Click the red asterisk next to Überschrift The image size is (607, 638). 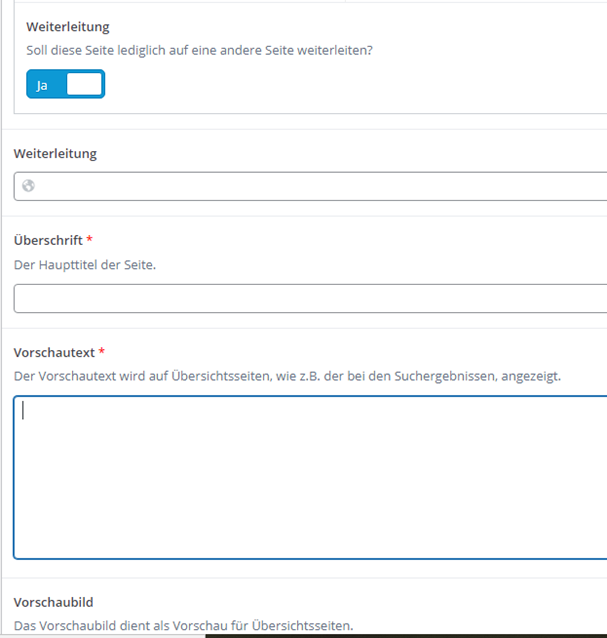[x=90, y=240]
